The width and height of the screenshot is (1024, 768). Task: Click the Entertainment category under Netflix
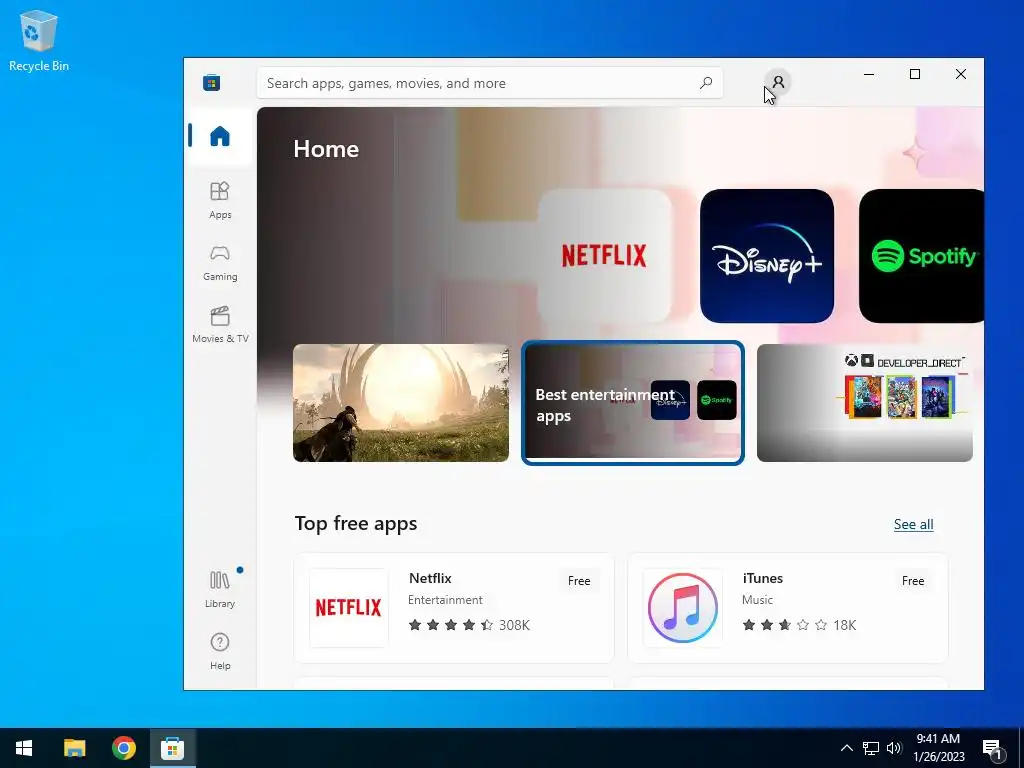coord(445,600)
